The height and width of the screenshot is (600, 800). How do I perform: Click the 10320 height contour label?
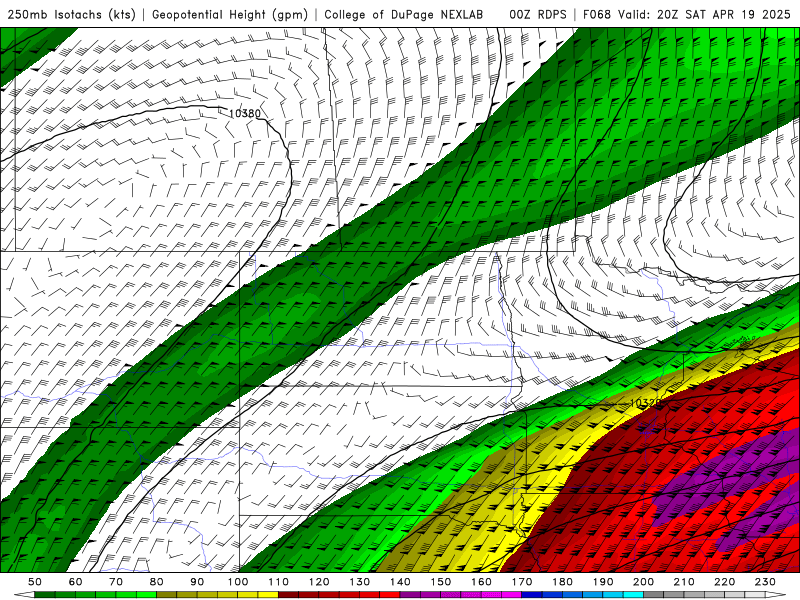click(x=645, y=403)
